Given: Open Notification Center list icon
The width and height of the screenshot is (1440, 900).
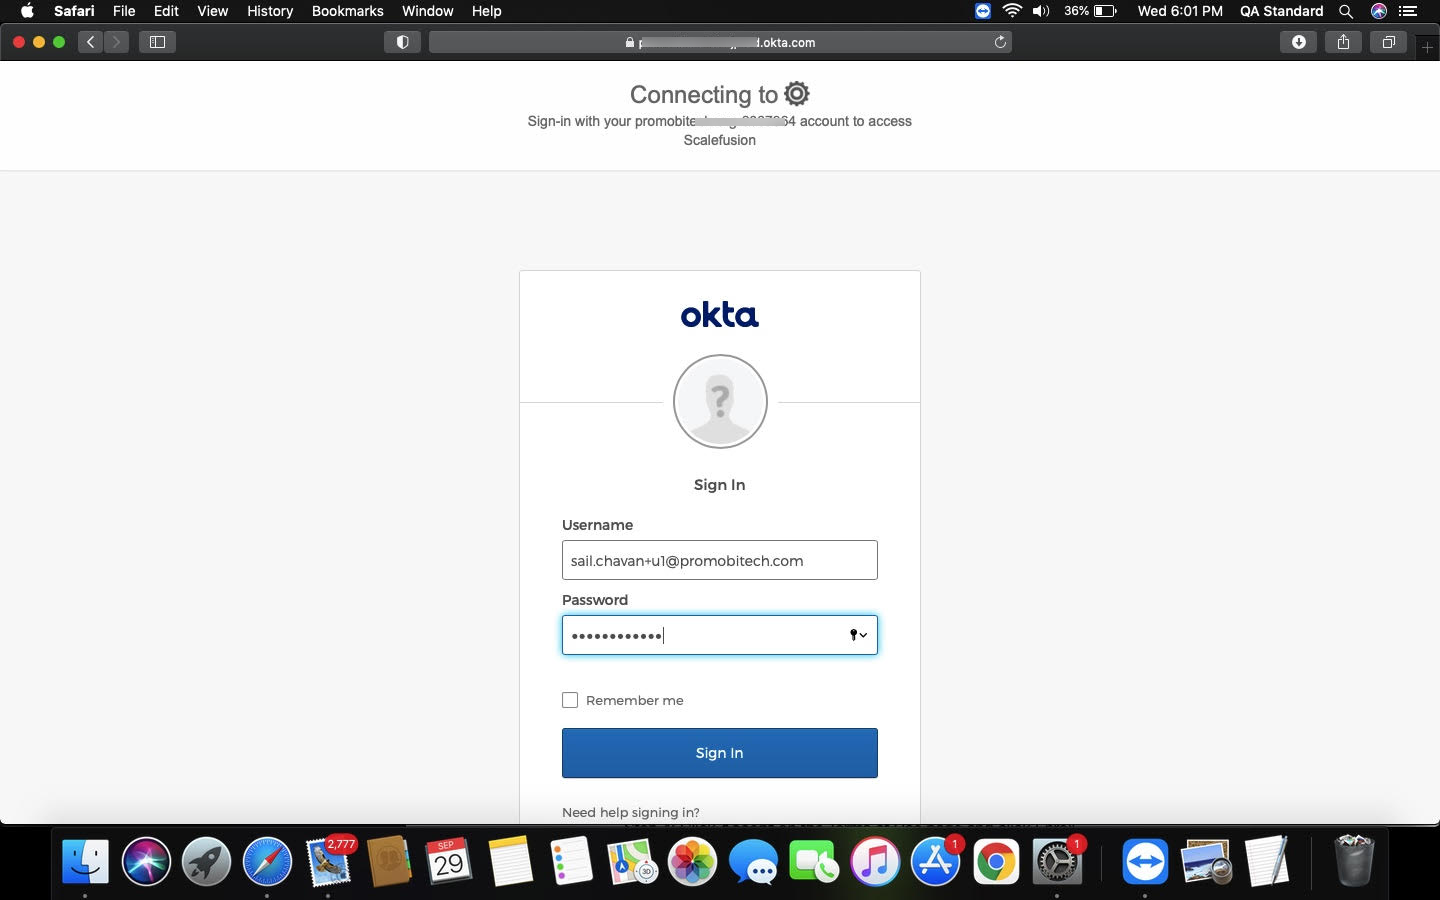Looking at the screenshot, I should [x=1408, y=11].
